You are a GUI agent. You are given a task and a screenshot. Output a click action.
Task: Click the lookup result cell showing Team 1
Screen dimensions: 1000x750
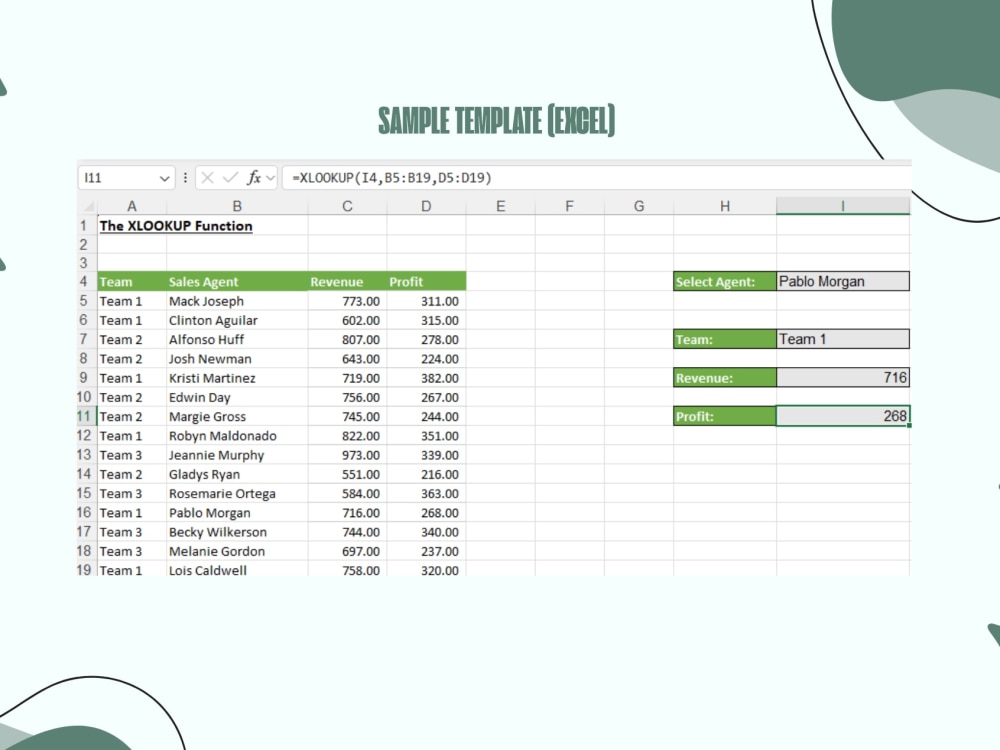tap(843, 339)
